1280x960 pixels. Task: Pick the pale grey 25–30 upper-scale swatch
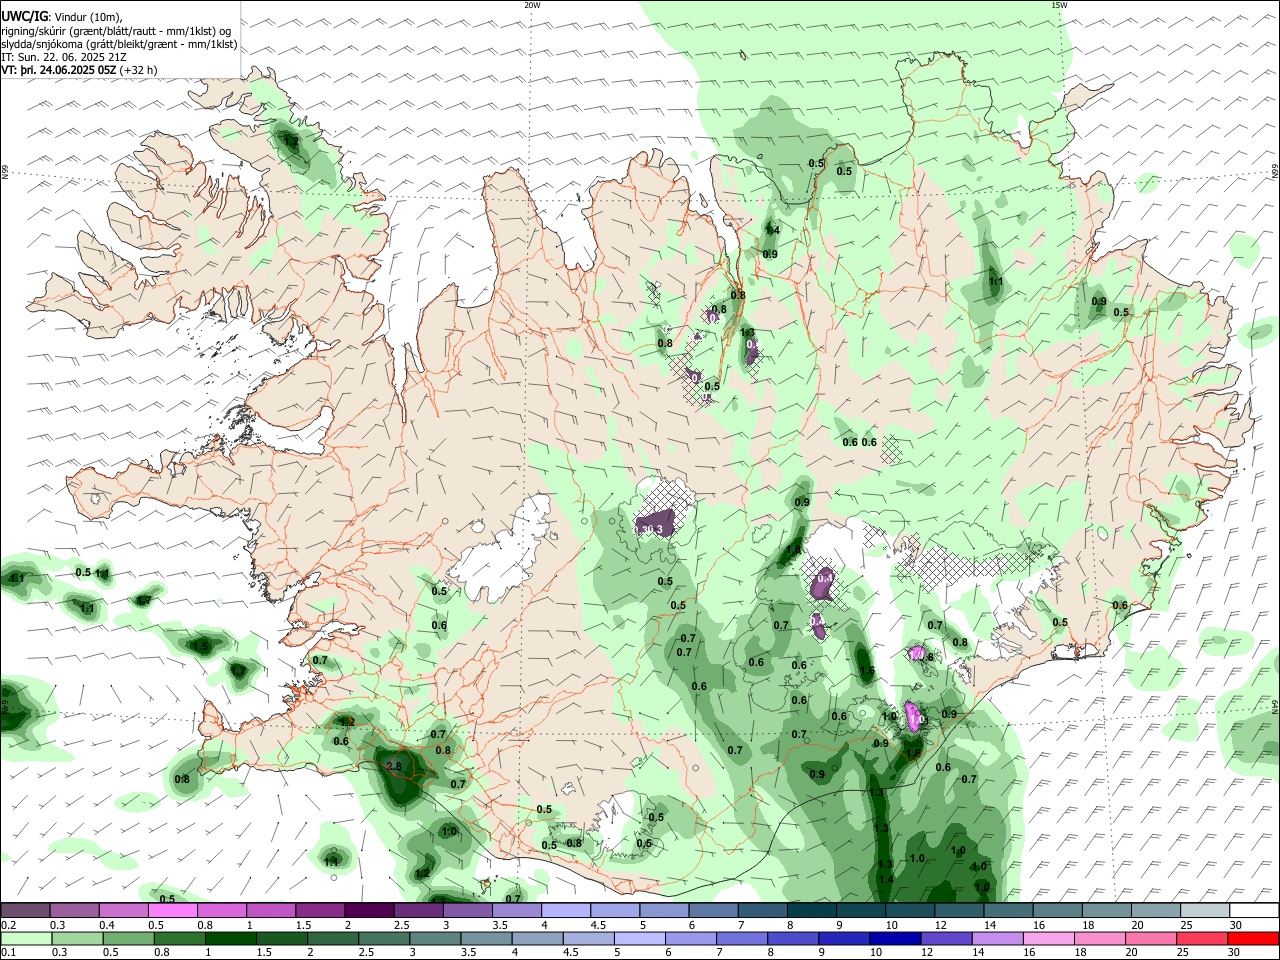(1204, 910)
